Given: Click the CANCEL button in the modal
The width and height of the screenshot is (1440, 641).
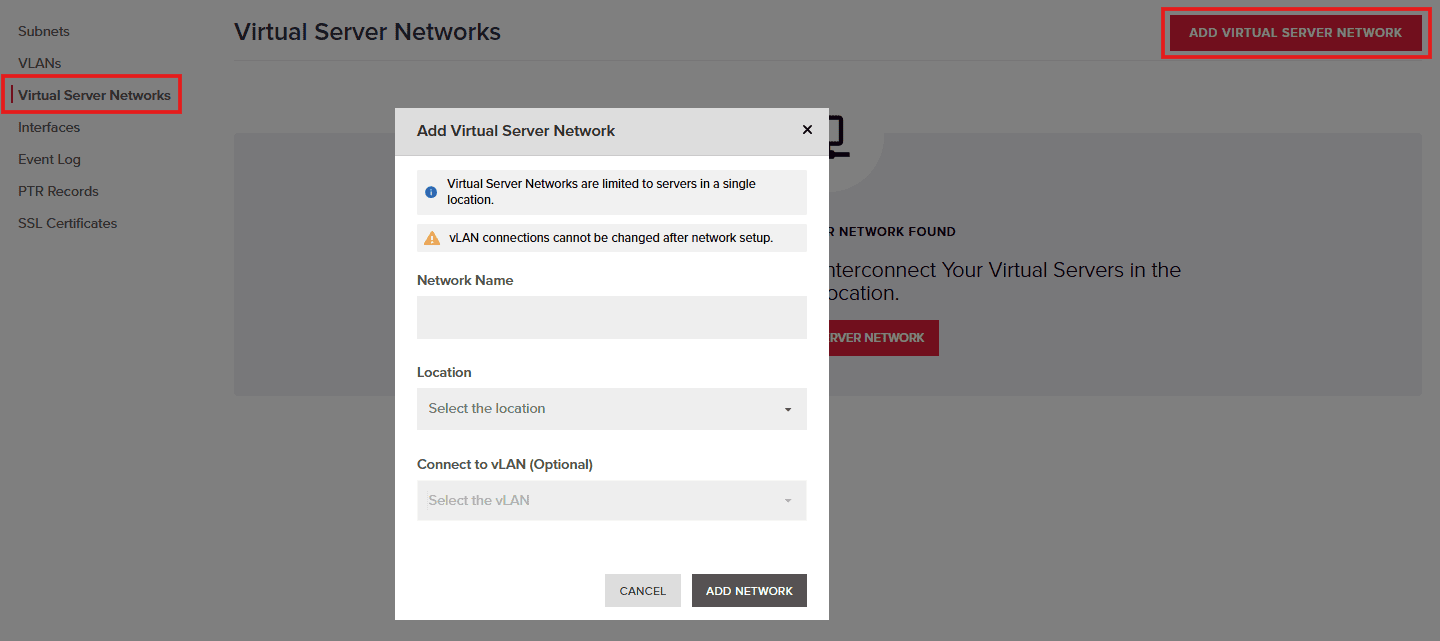Looking at the screenshot, I should [x=642, y=590].
